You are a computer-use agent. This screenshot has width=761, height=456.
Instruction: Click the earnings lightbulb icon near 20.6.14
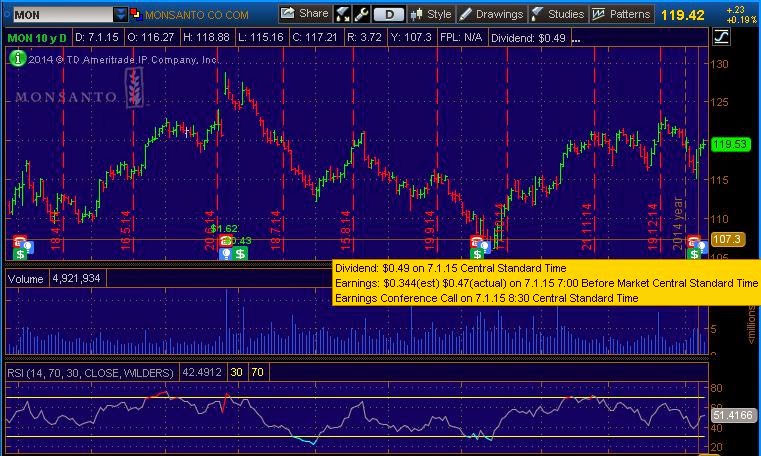tap(225, 253)
